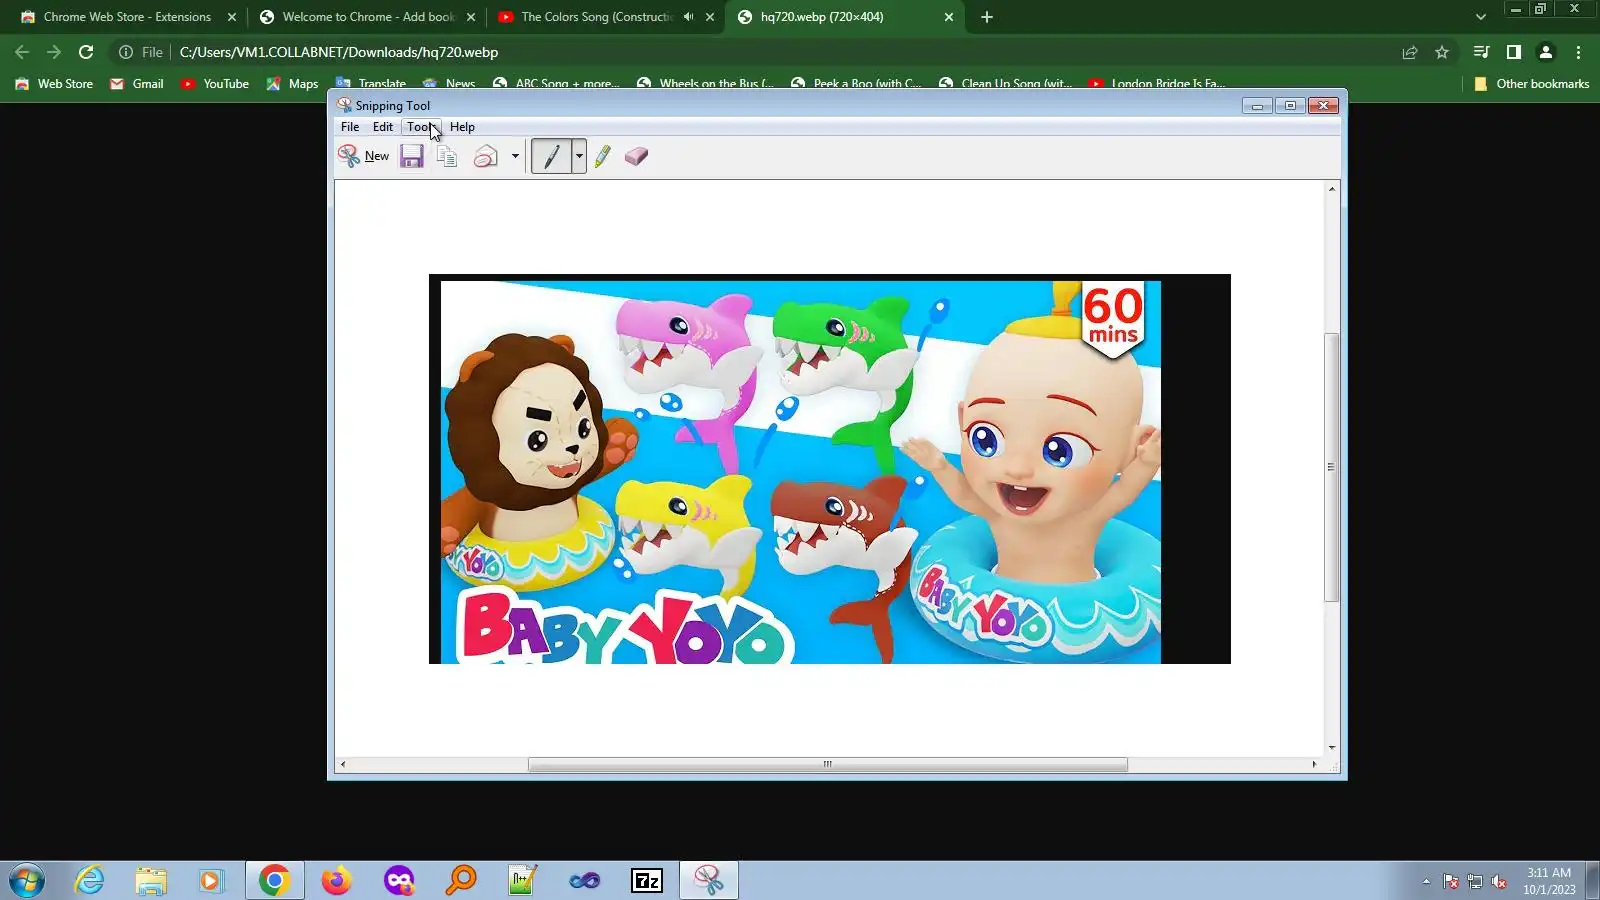Open the Chrome tab search chevron

click(1481, 17)
